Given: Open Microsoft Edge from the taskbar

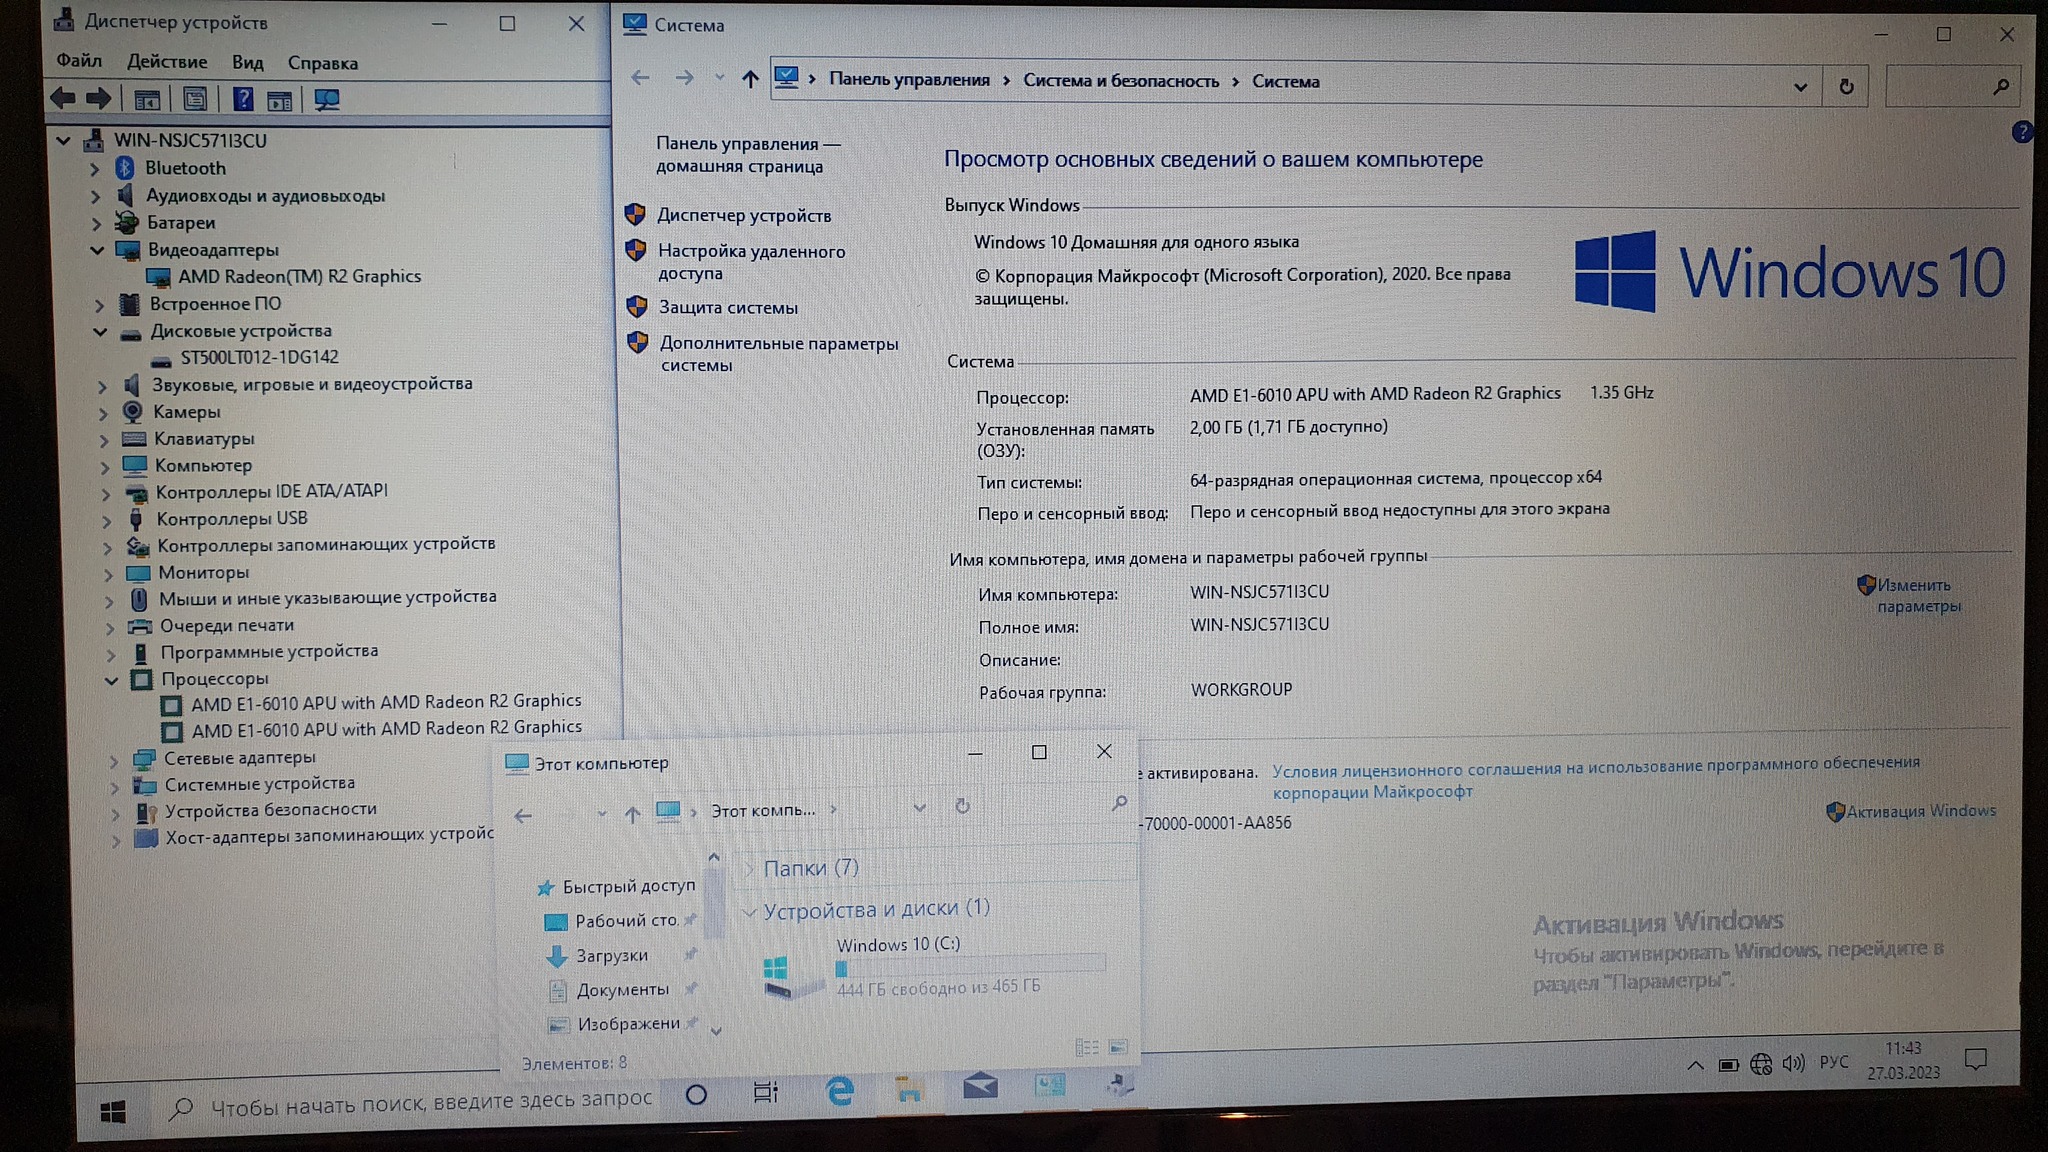Looking at the screenshot, I should tap(840, 1090).
